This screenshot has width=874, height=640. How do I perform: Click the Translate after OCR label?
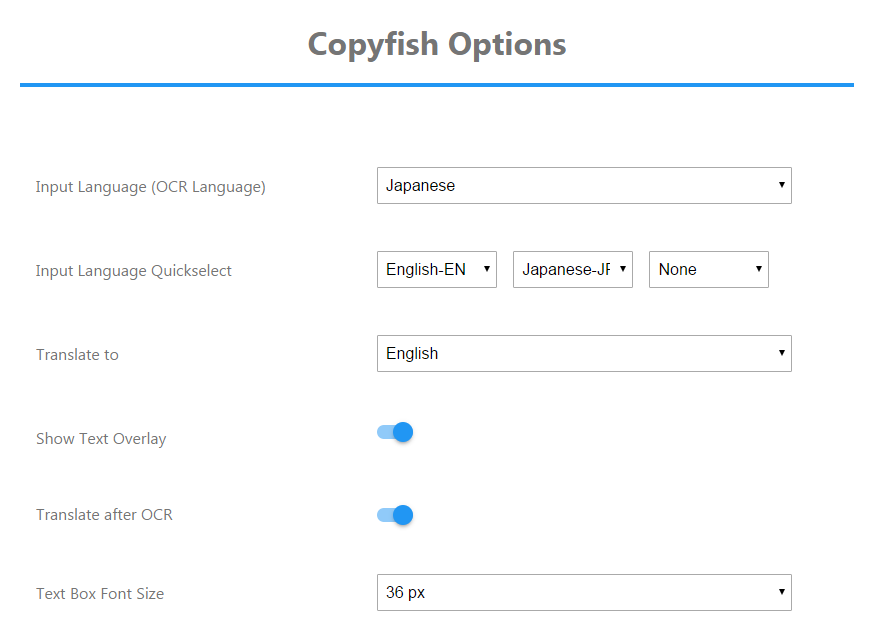[x=104, y=515]
